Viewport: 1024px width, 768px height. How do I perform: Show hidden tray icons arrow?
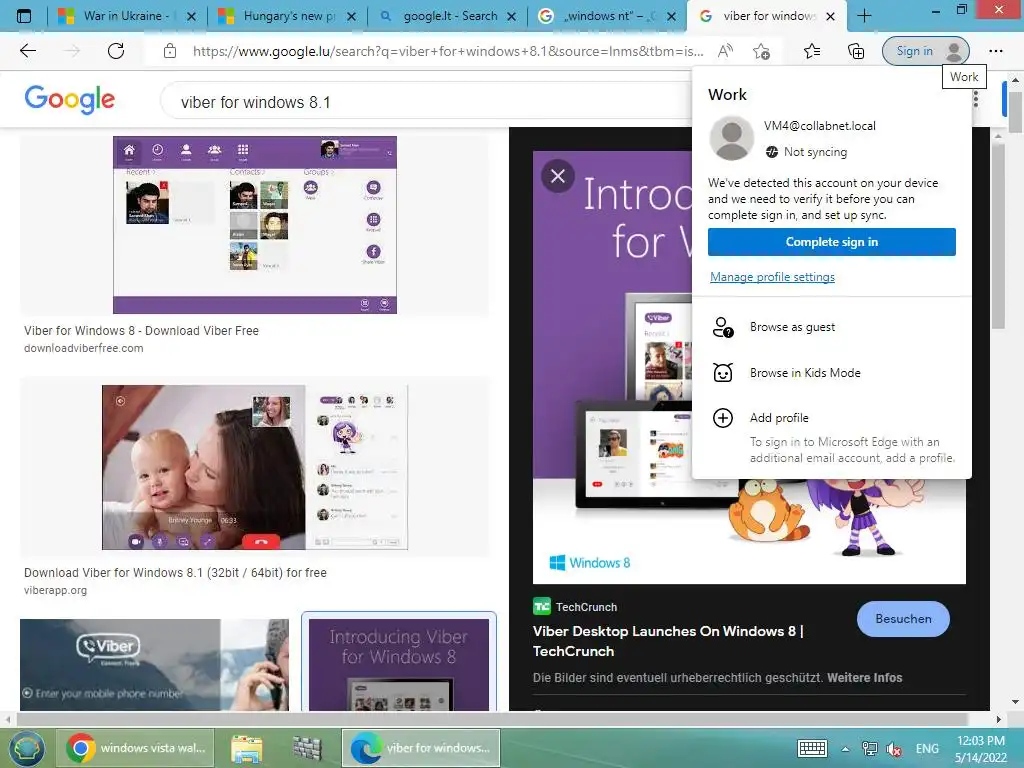tap(845, 749)
